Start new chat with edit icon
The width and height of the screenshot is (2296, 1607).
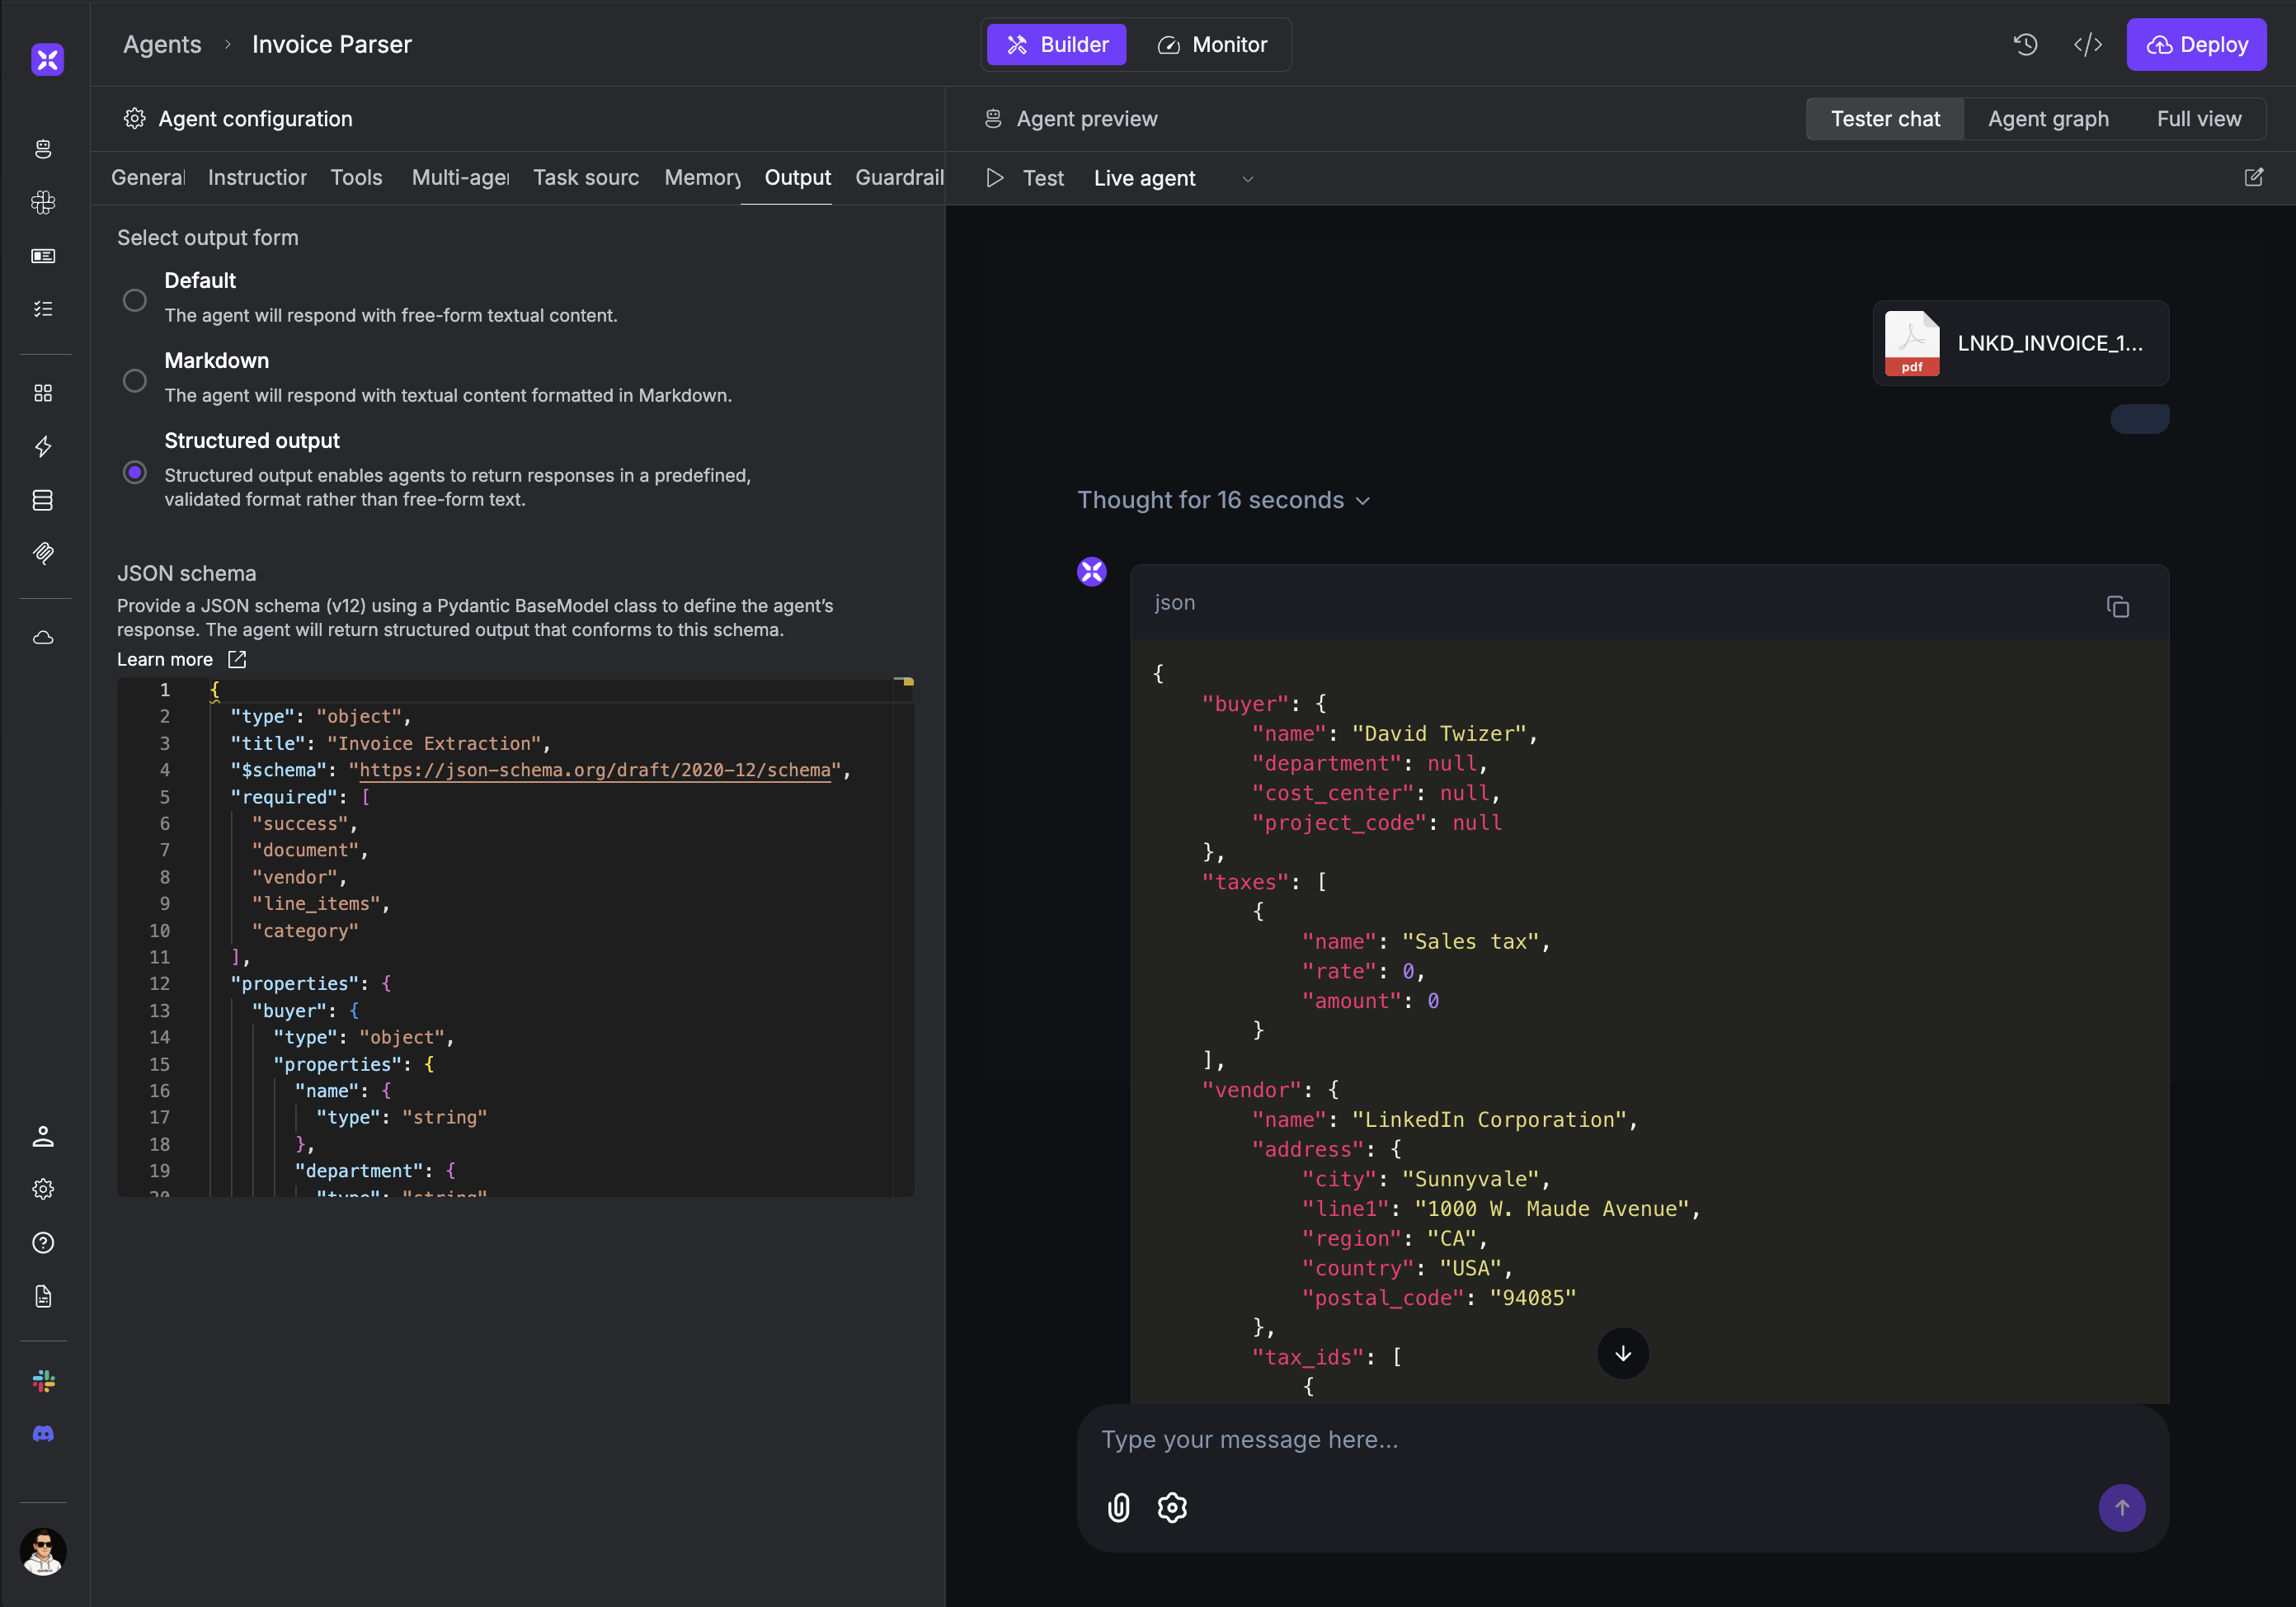coord(2253,178)
